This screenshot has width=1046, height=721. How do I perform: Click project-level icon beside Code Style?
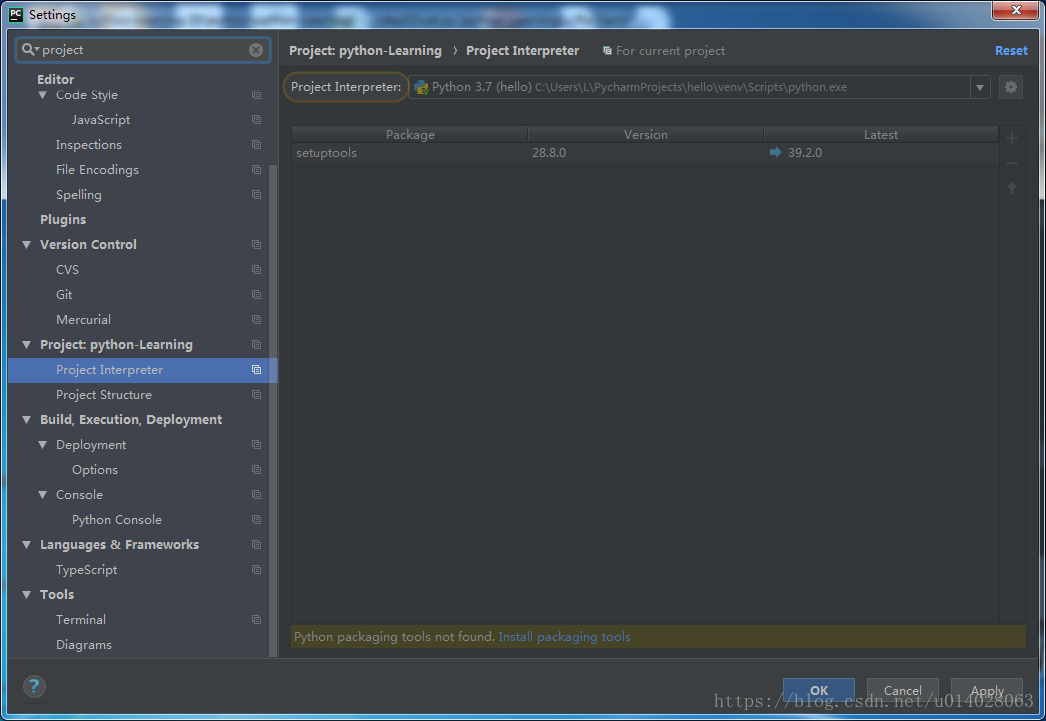256,95
